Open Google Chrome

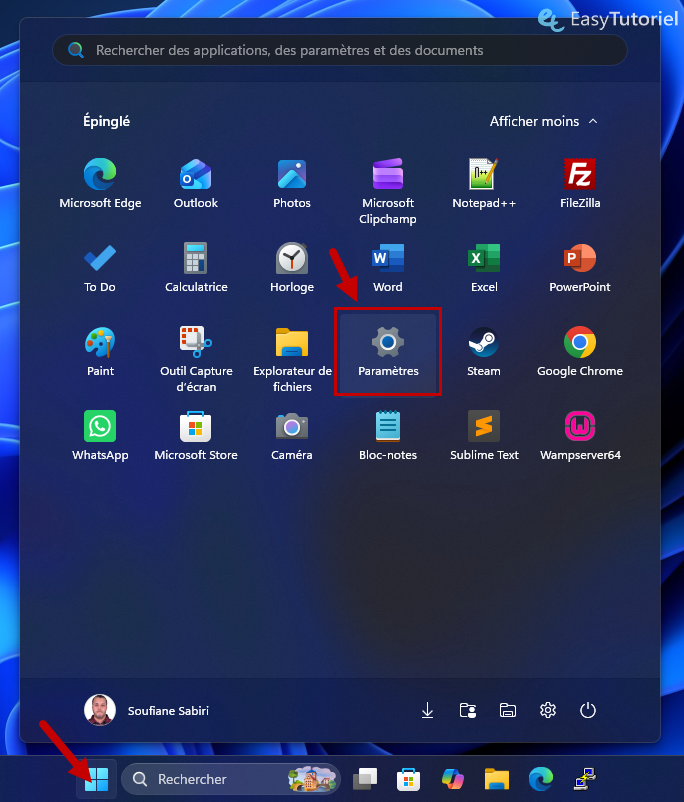[580, 352]
